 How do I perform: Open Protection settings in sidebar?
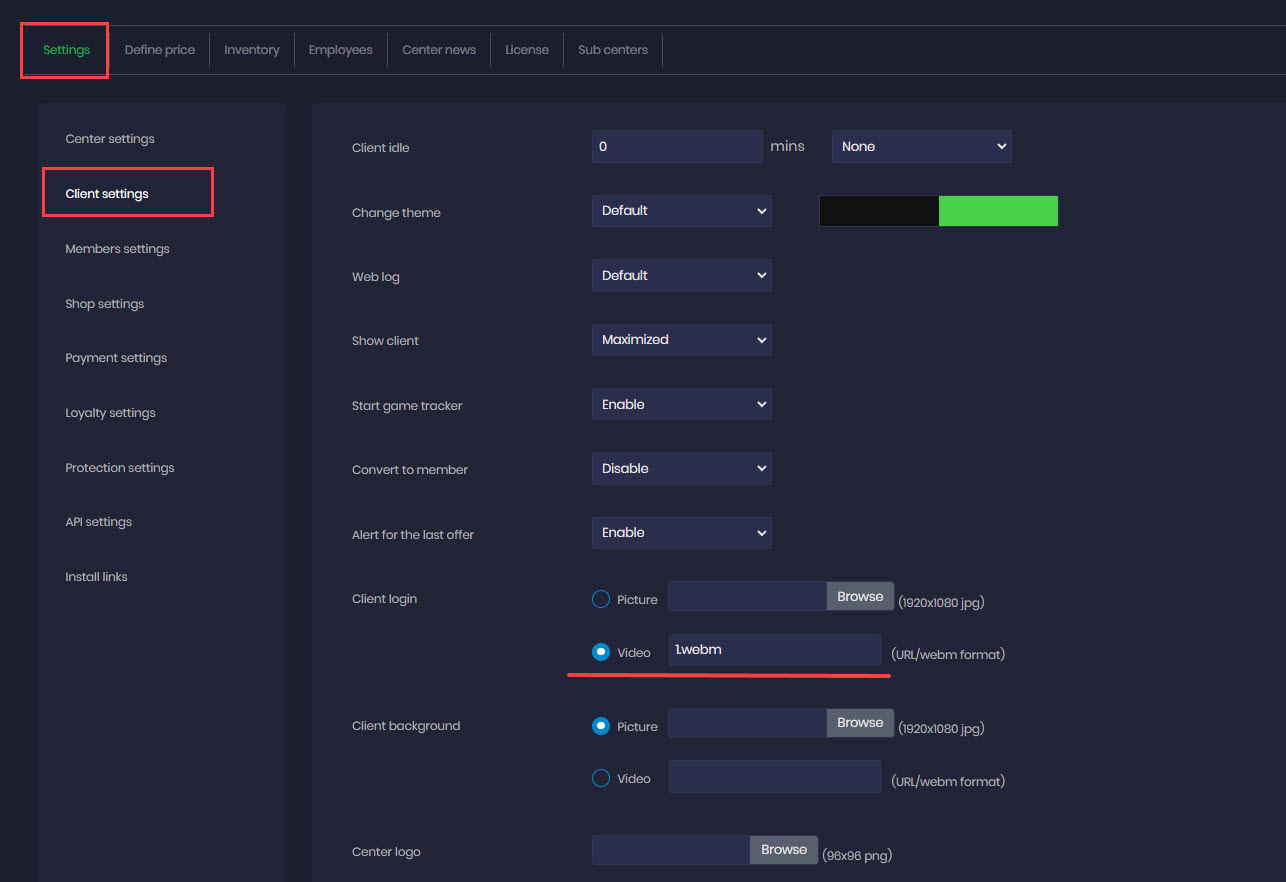(119, 468)
